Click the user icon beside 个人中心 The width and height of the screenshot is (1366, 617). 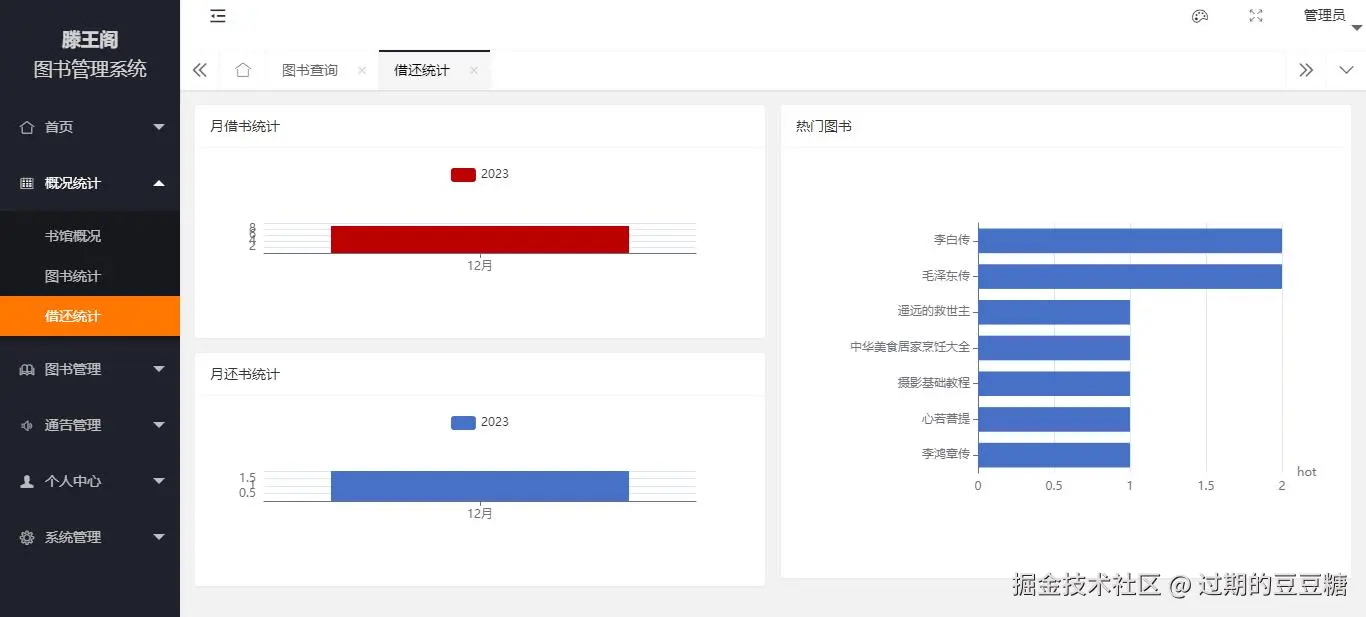click(24, 481)
